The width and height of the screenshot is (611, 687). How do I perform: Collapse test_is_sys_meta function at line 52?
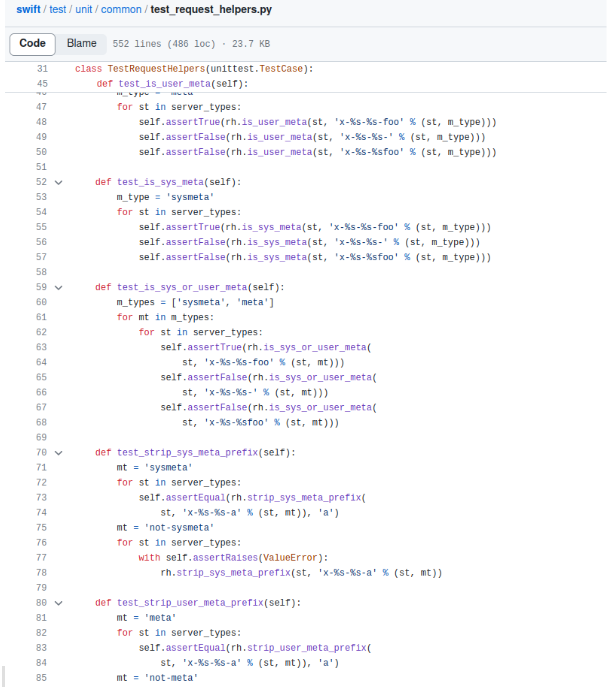pyautogui.click(x=58, y=182)
